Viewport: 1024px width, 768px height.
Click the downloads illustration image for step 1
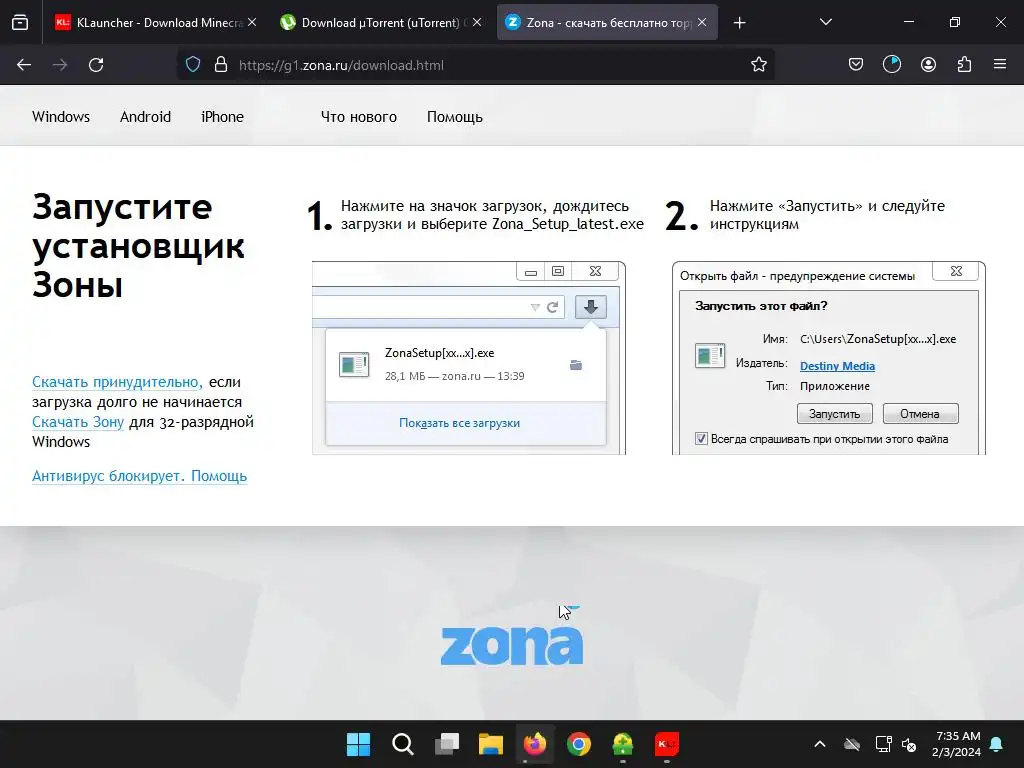tap(469, 358)
